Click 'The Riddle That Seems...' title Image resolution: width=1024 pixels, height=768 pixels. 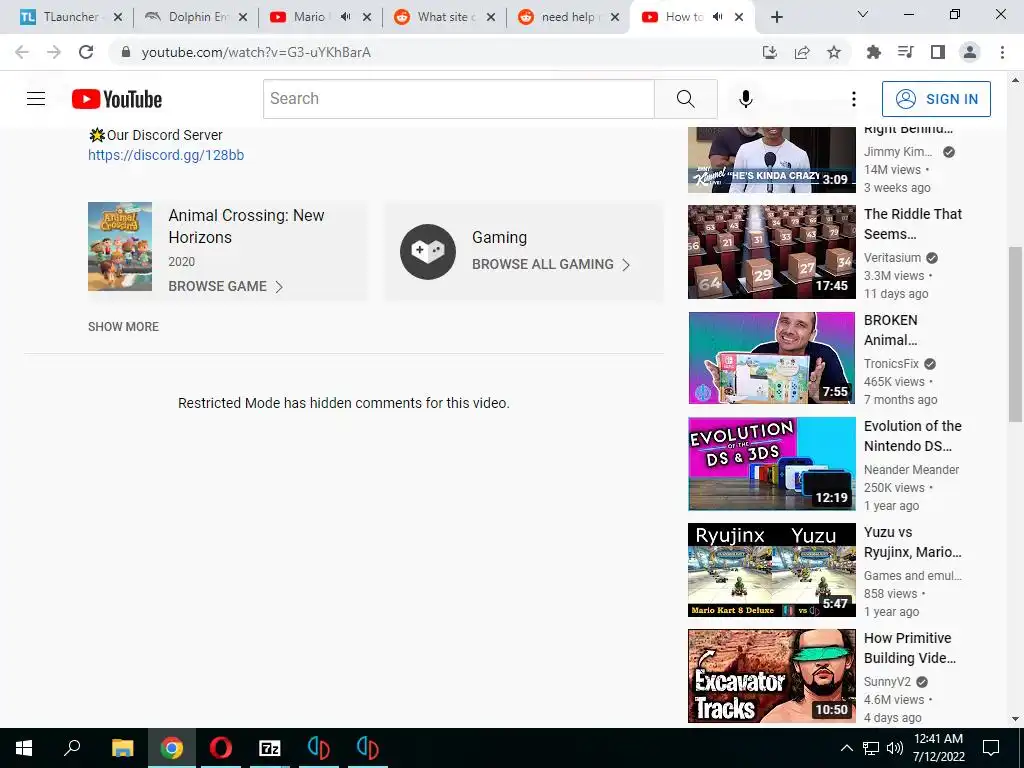pos(912,224)
